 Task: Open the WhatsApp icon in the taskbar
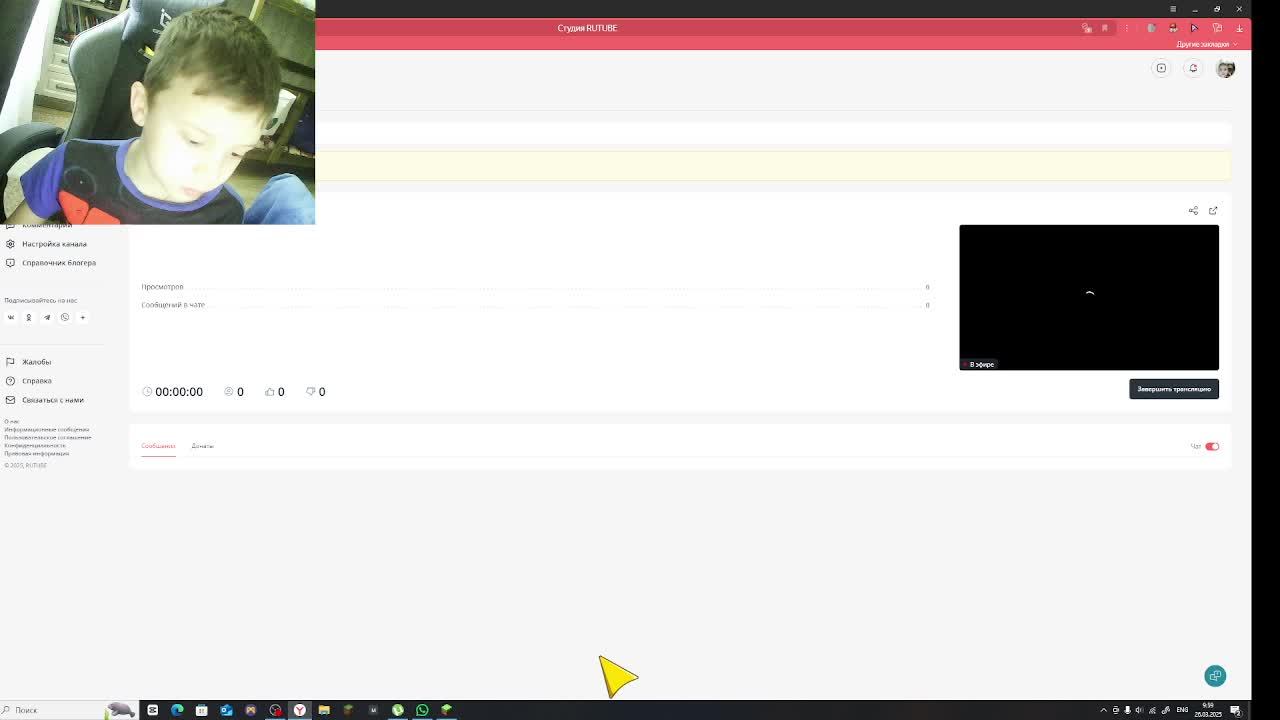[x=422, y=710]
